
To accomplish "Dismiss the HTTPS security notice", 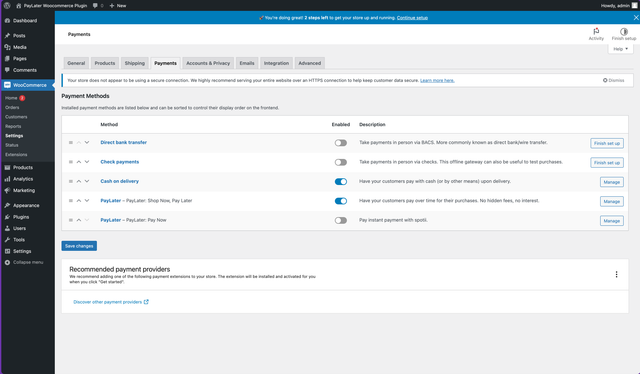I will [x=613, y=80].
